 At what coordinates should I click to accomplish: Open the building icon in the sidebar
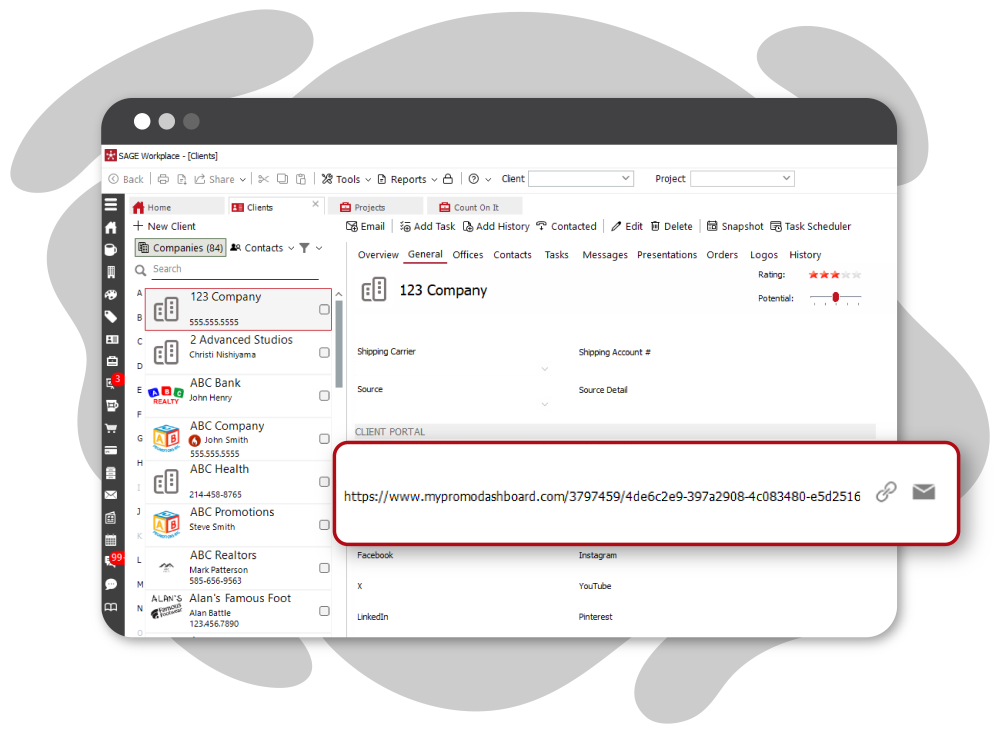(111, 272)
